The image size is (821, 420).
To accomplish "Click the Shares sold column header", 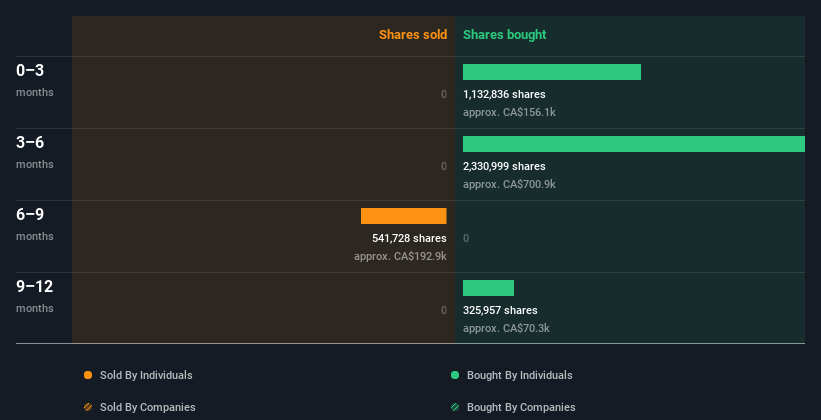I will [413, 35].
